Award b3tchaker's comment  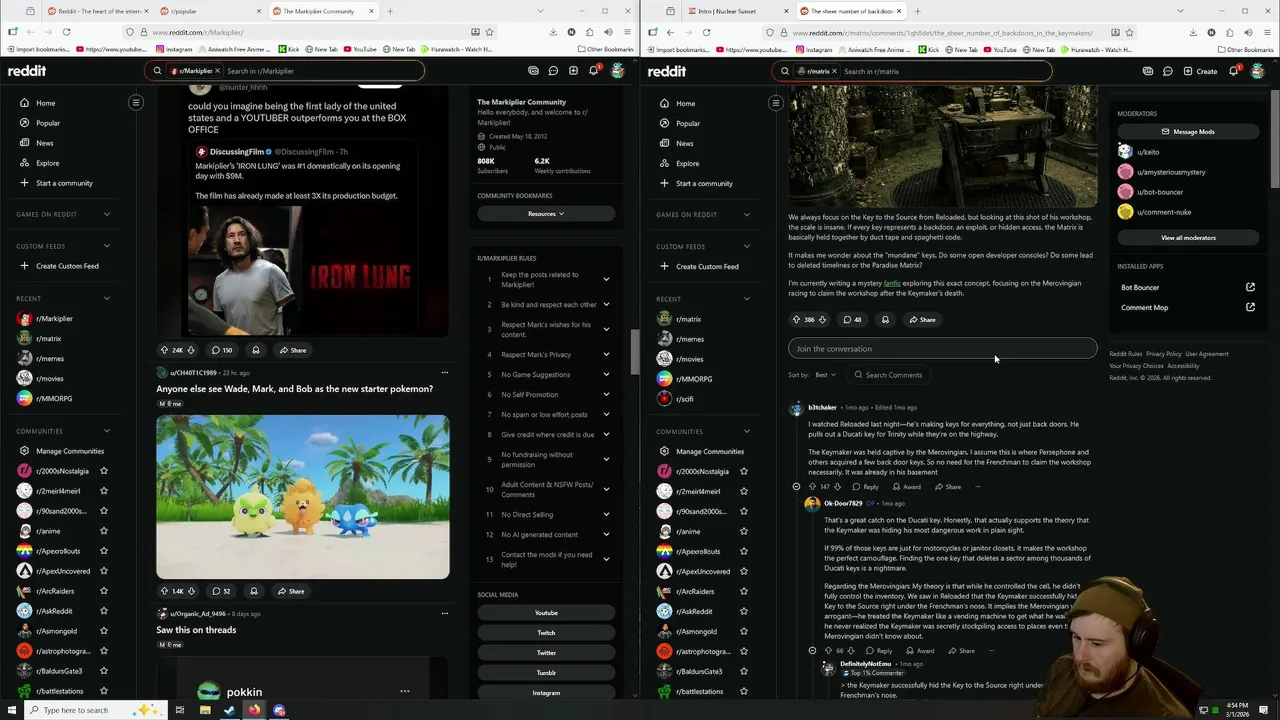click(x=906, y=487)
